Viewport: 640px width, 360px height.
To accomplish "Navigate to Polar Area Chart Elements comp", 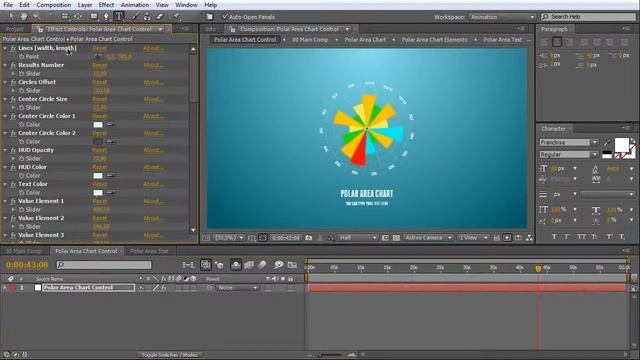I will [x=434, y=40].
